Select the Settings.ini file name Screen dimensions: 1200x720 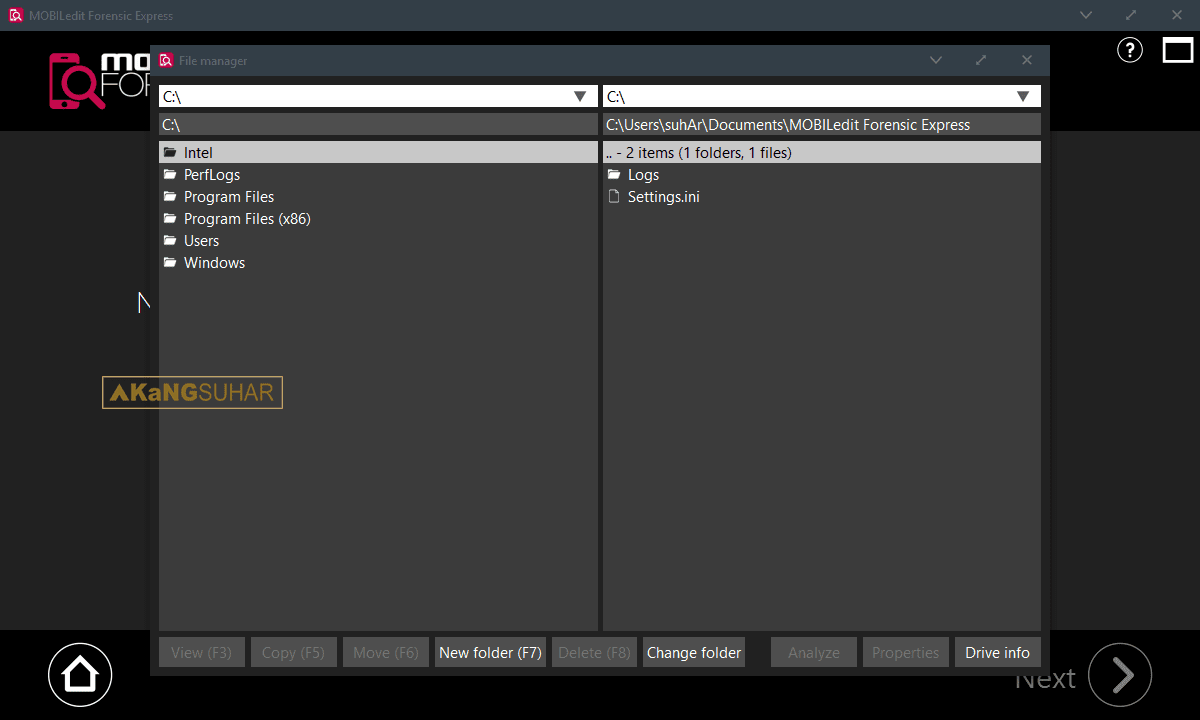click(664, 197)
